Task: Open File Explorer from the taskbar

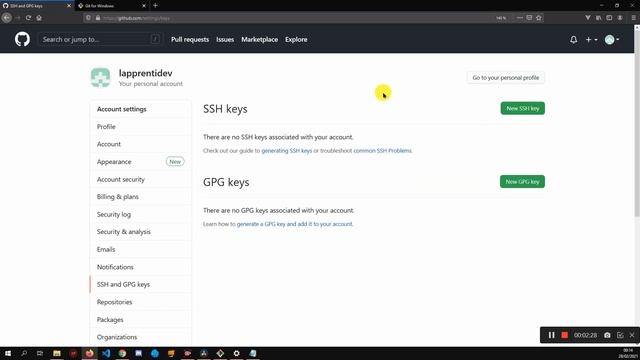Action: click(57, 353)
